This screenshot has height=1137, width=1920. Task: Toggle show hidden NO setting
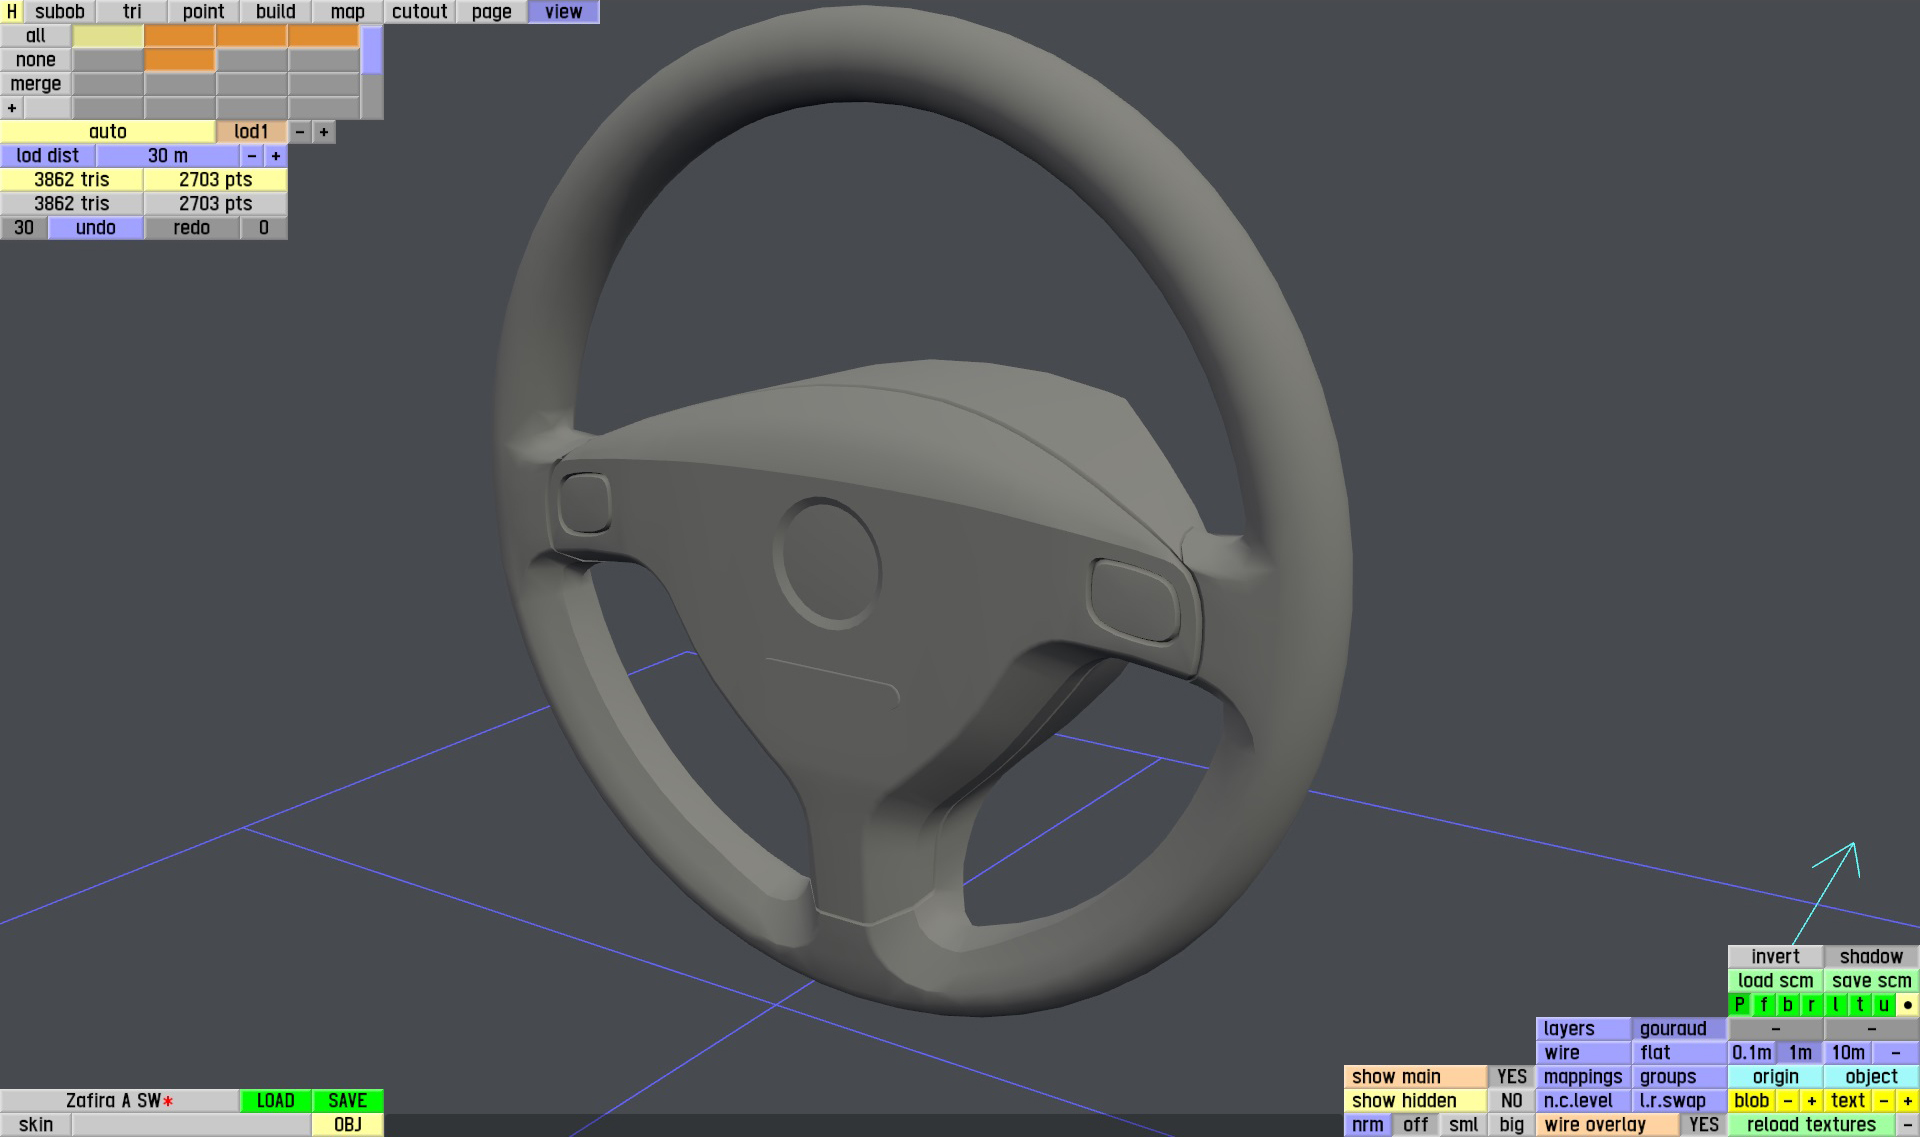pos(1511,1101)
